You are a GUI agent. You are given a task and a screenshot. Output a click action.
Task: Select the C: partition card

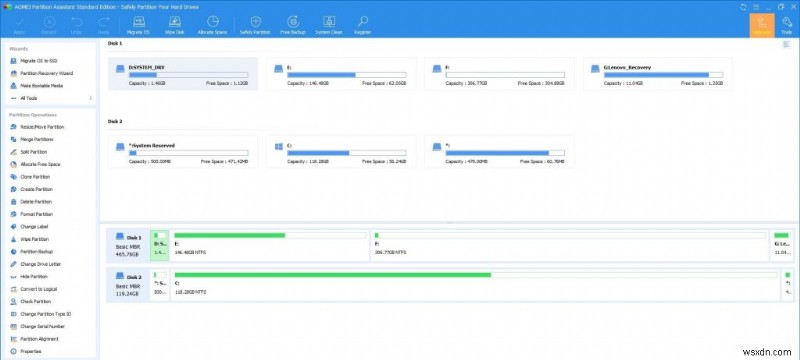coord(341,151)
